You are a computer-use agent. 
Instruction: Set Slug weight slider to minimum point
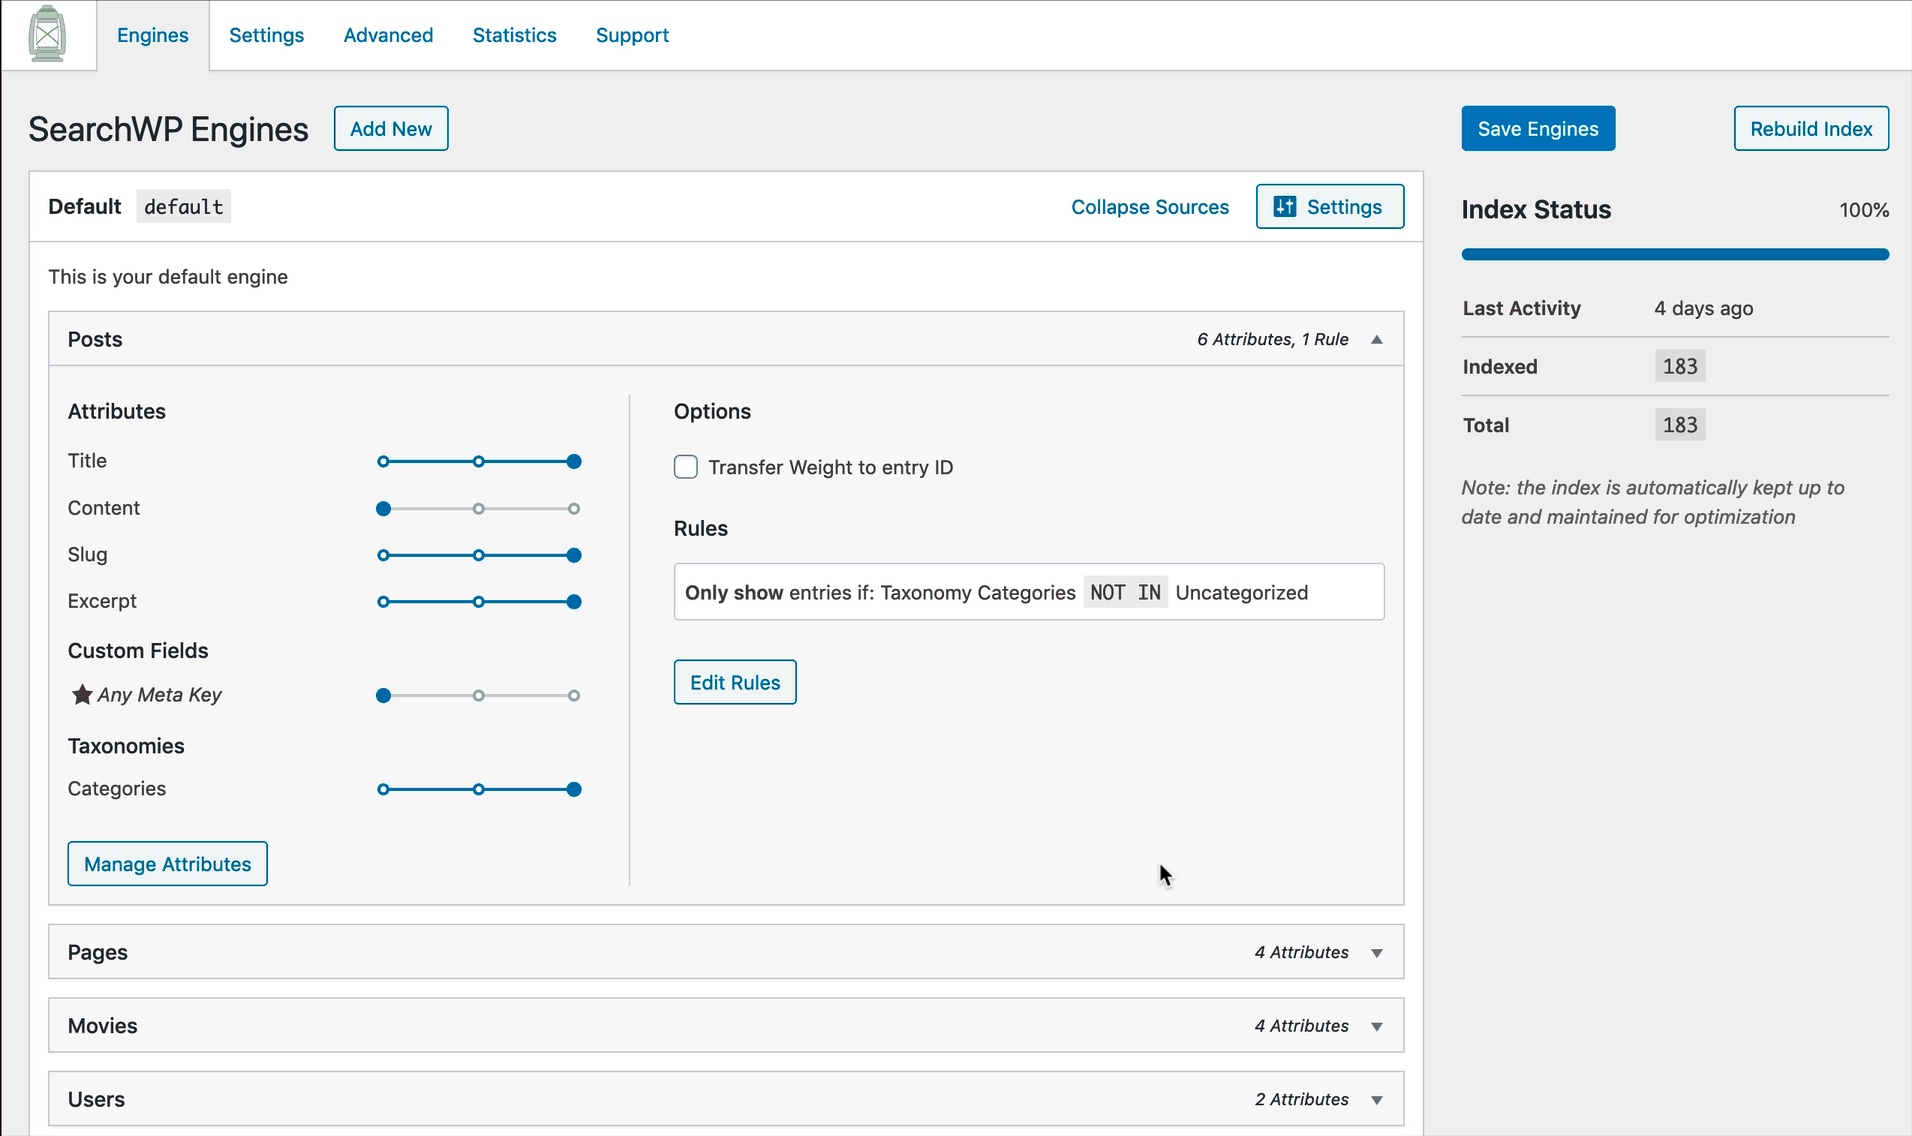click(x=383, y=555)
